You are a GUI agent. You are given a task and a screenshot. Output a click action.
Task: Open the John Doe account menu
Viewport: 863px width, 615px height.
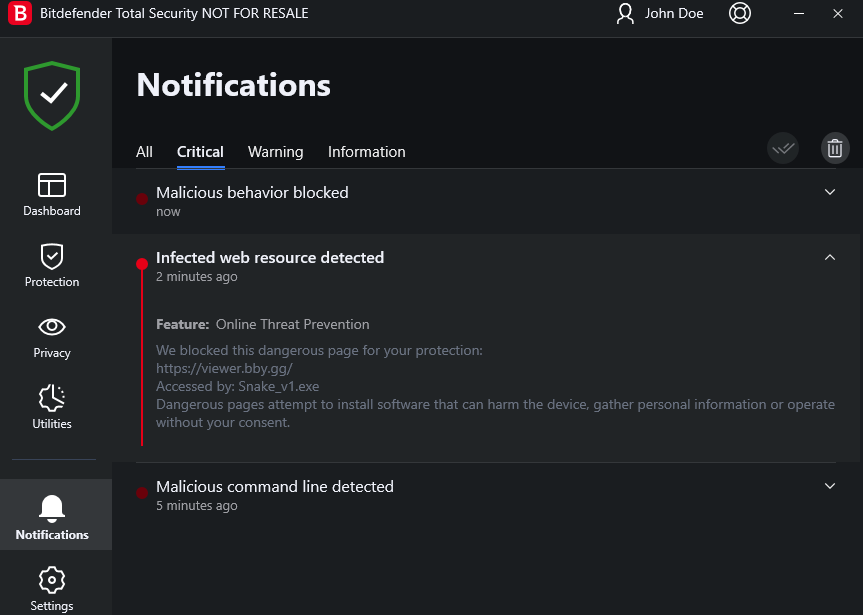[660, 14]
